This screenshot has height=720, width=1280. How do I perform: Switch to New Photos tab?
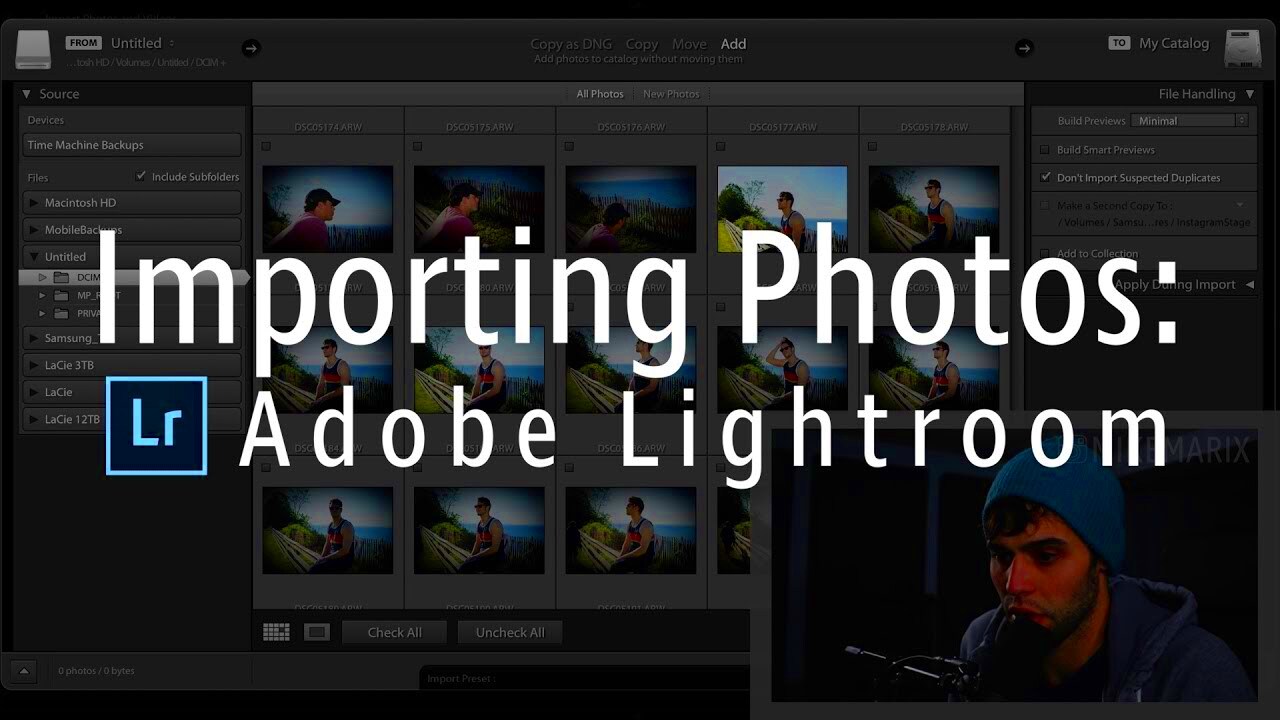(671, 94)
